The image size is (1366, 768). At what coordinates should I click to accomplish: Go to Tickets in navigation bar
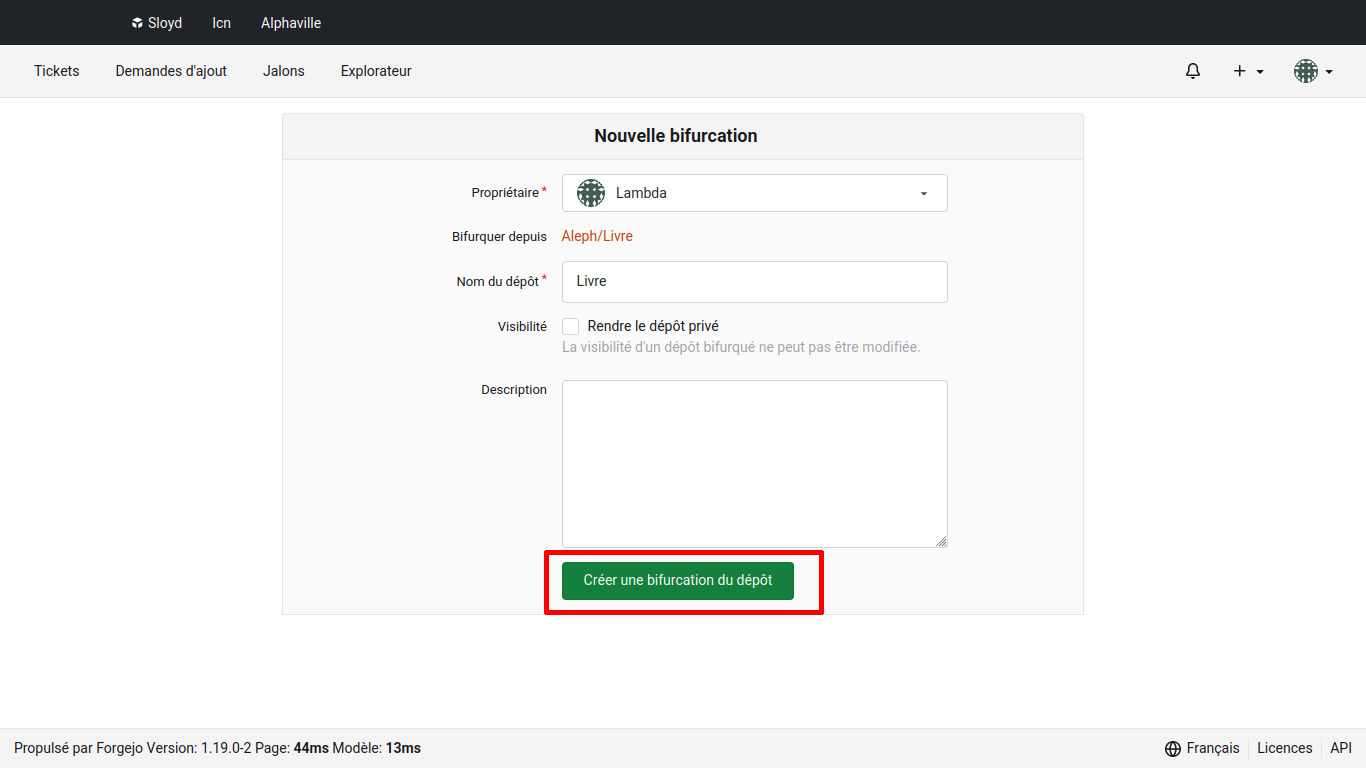point(57,71)
